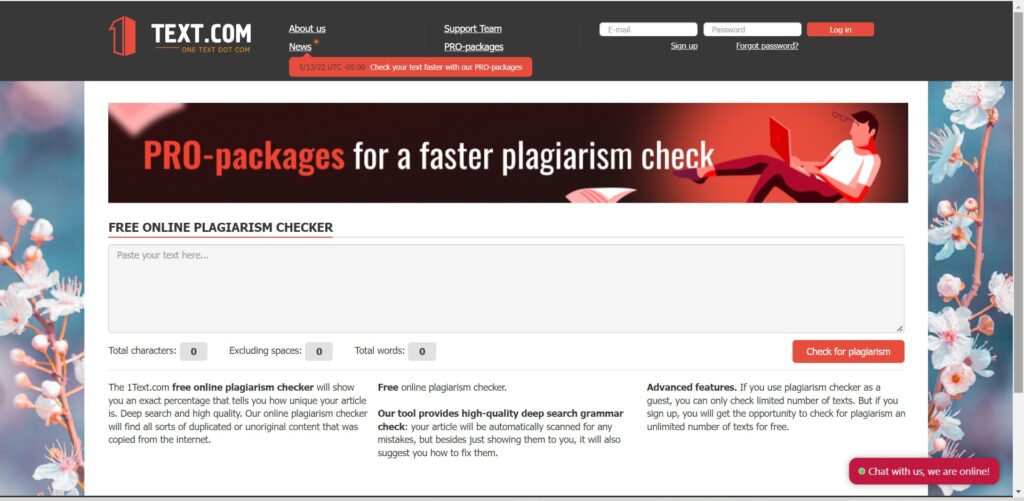Click the TEXT.COM site title text
Screen dimensions: 1024x501
click(x=201, y=33)
